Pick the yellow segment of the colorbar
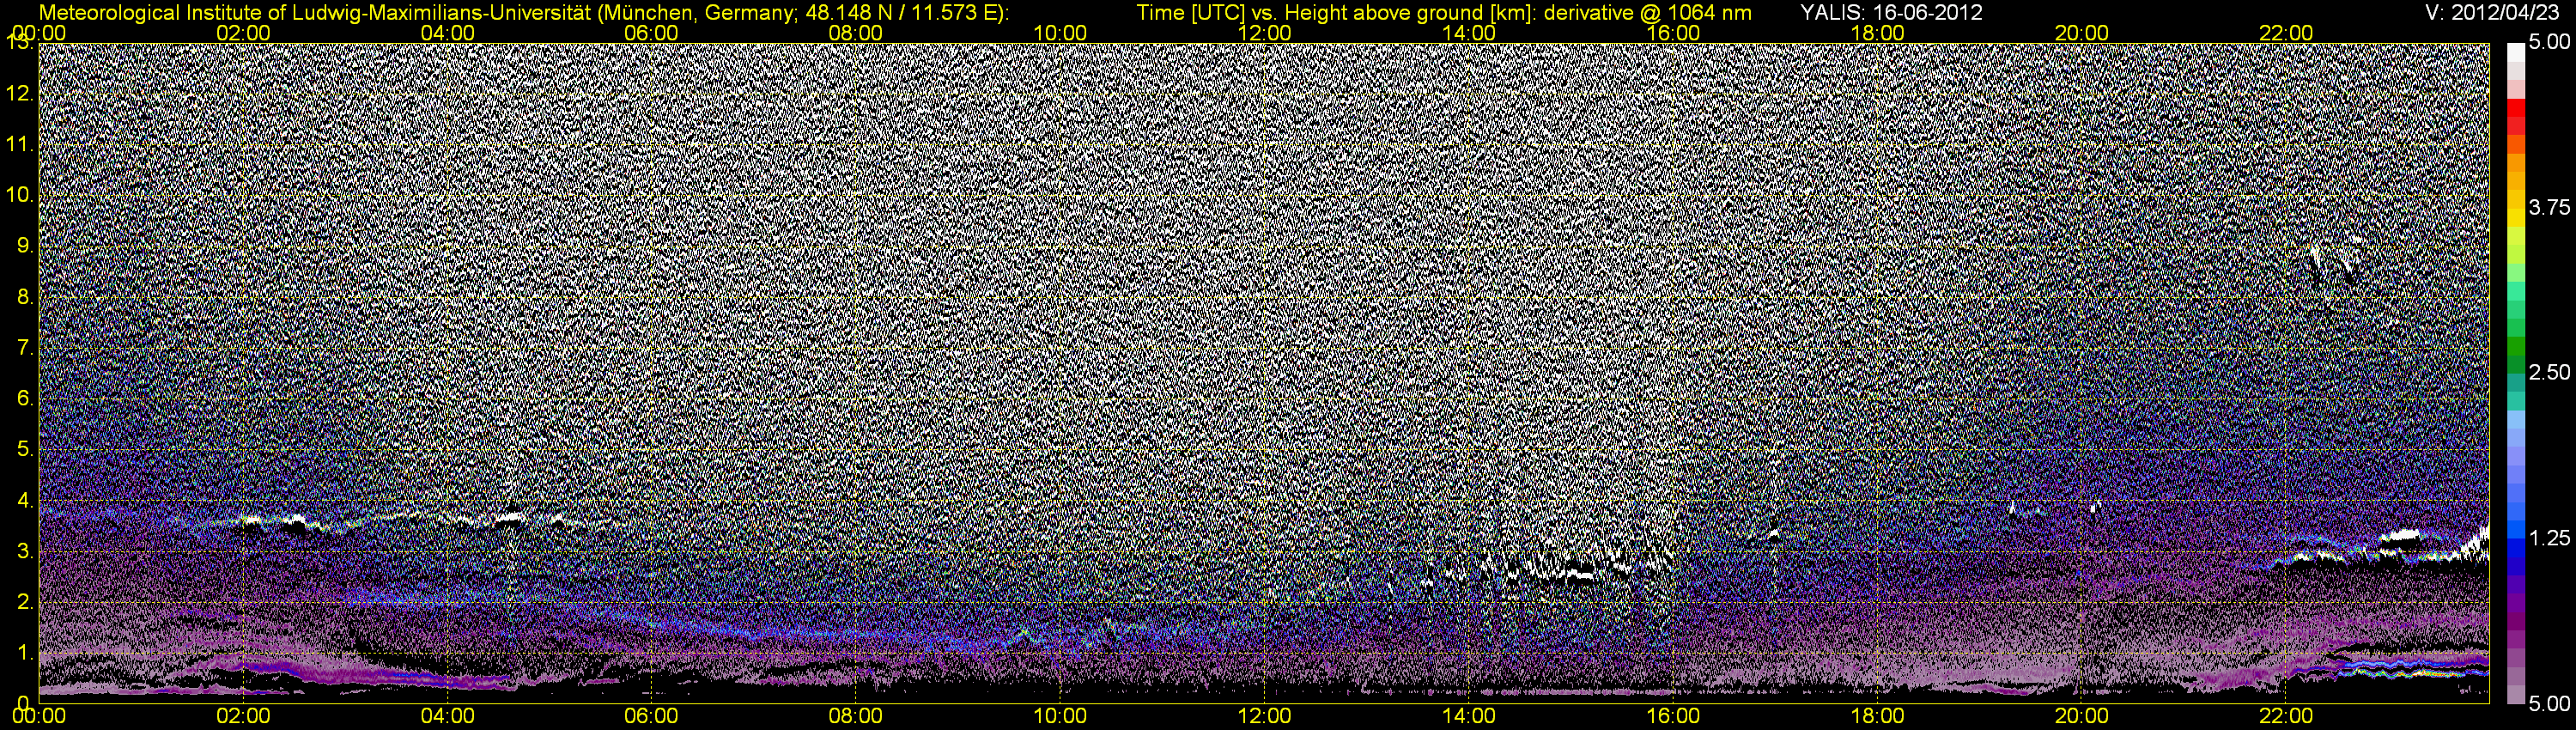Viewport: 2576px width, 730px height. [x=2515, y=218]
